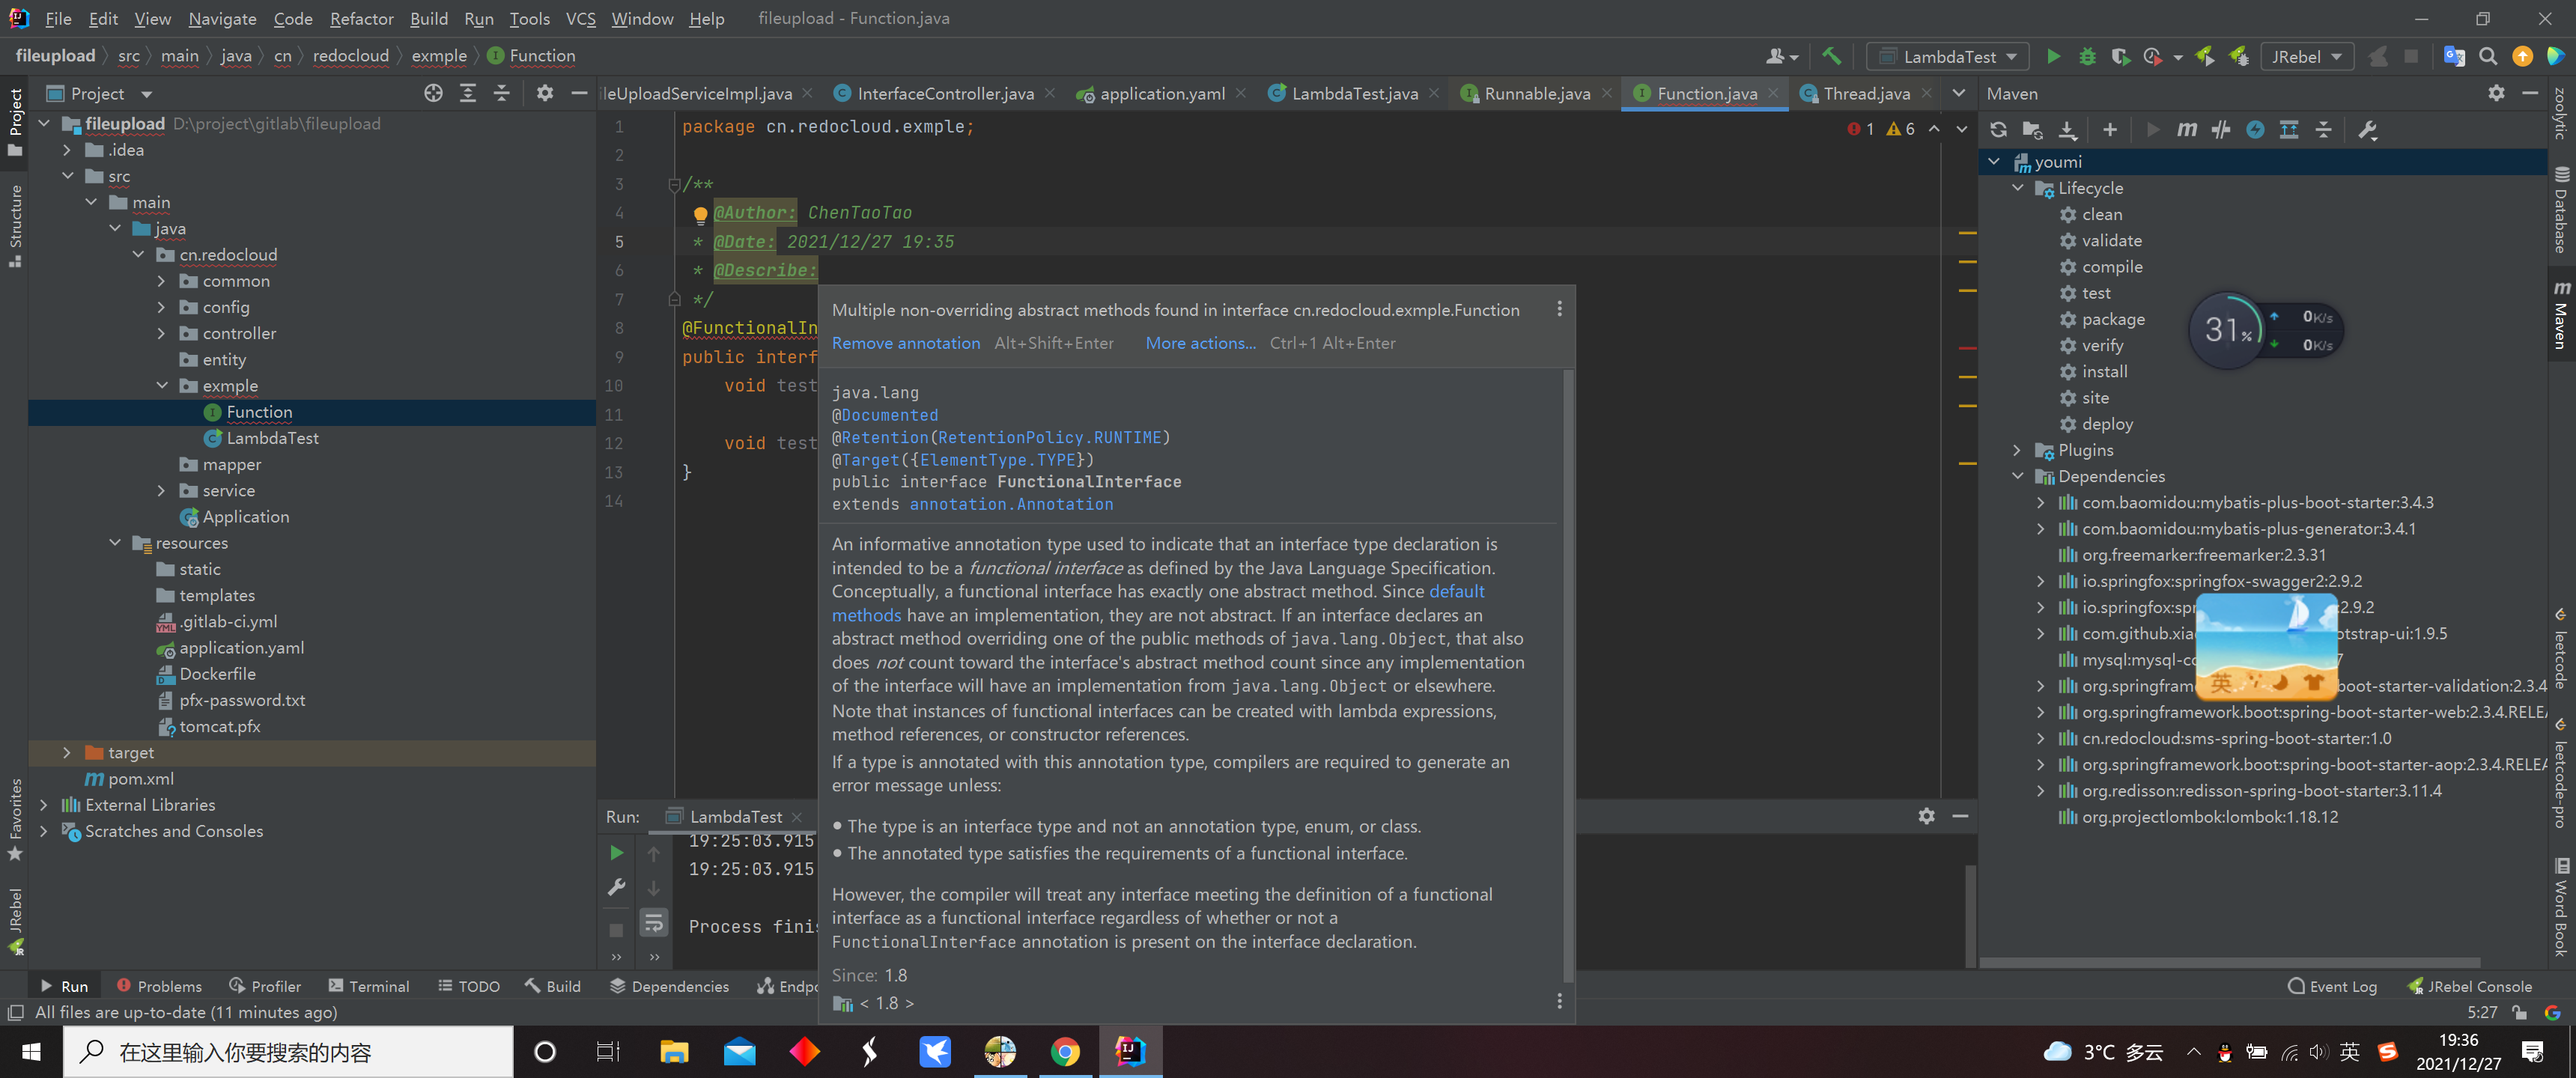Click the documentation popup vertical scrollbar
The width and height of the screenshot is (2576, 1078).
point(1567,670)
